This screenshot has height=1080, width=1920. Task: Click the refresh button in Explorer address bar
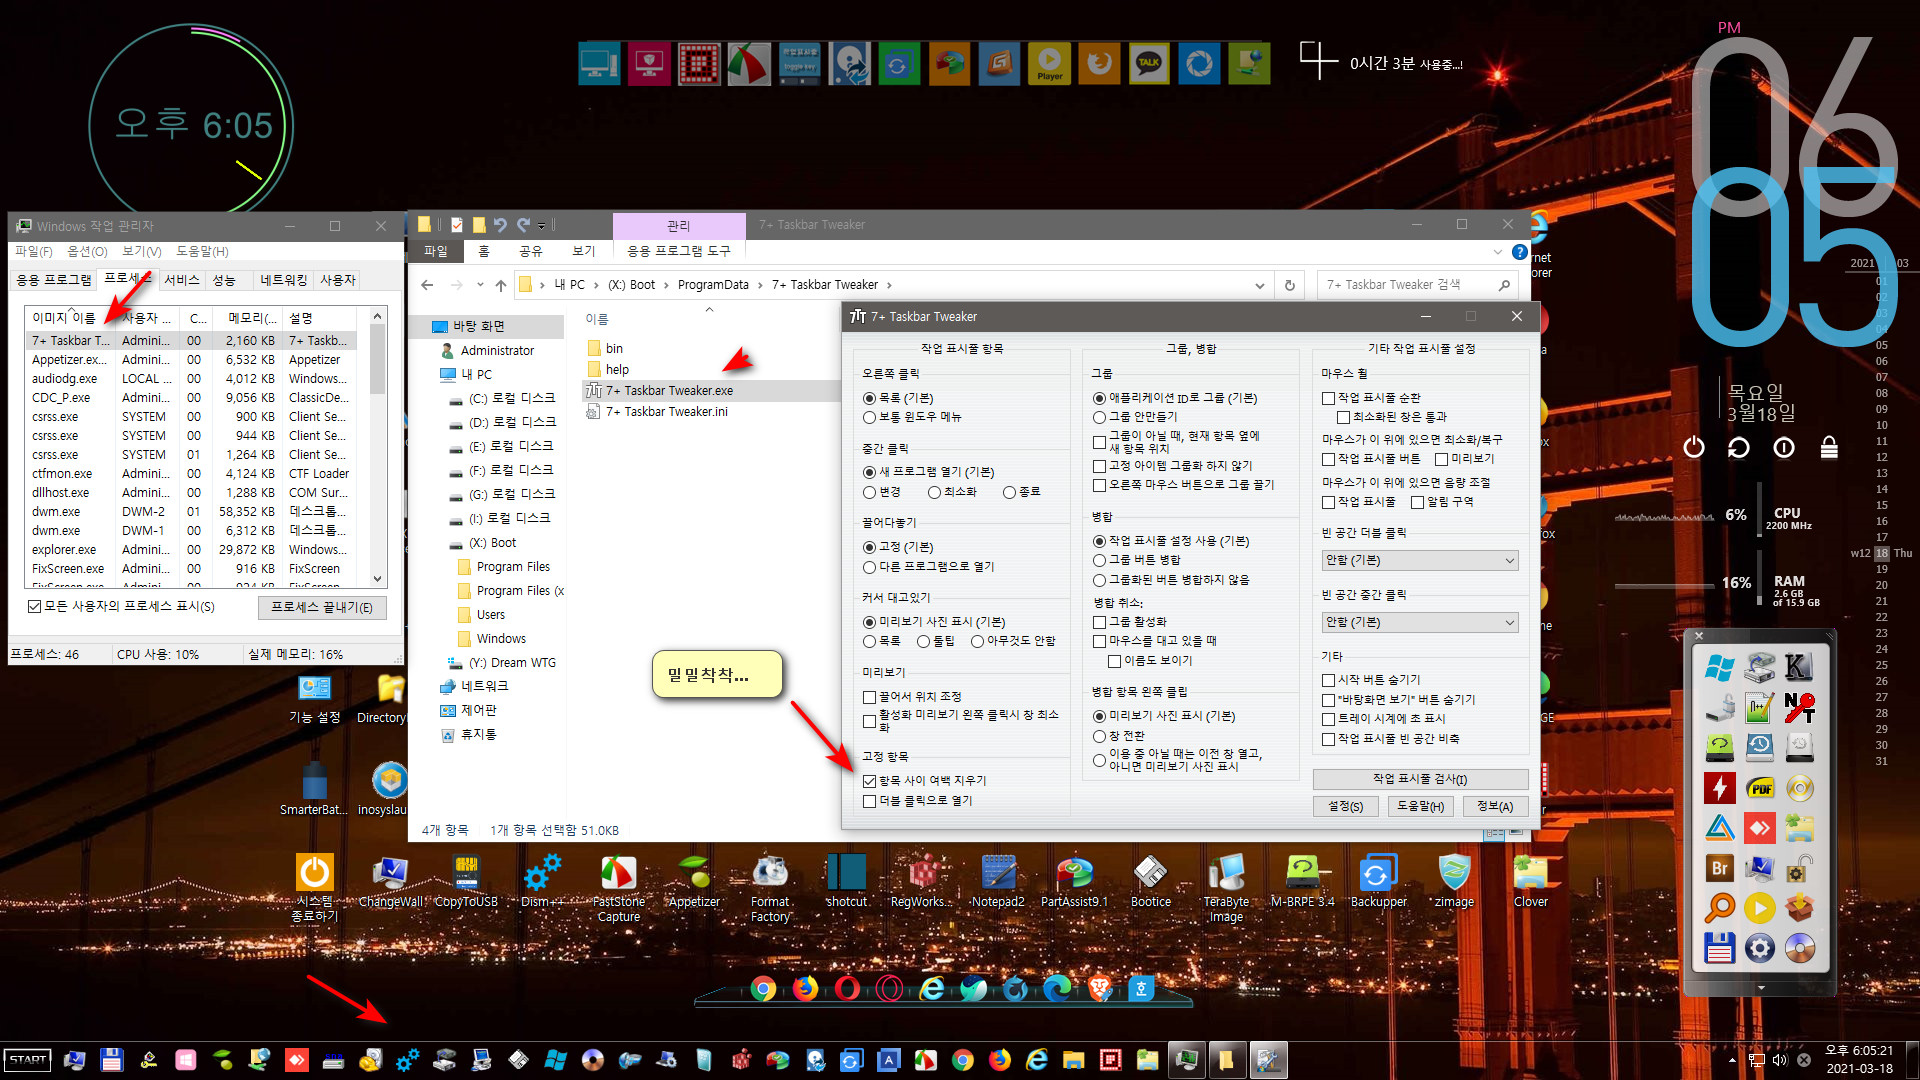coord(1290,285)
